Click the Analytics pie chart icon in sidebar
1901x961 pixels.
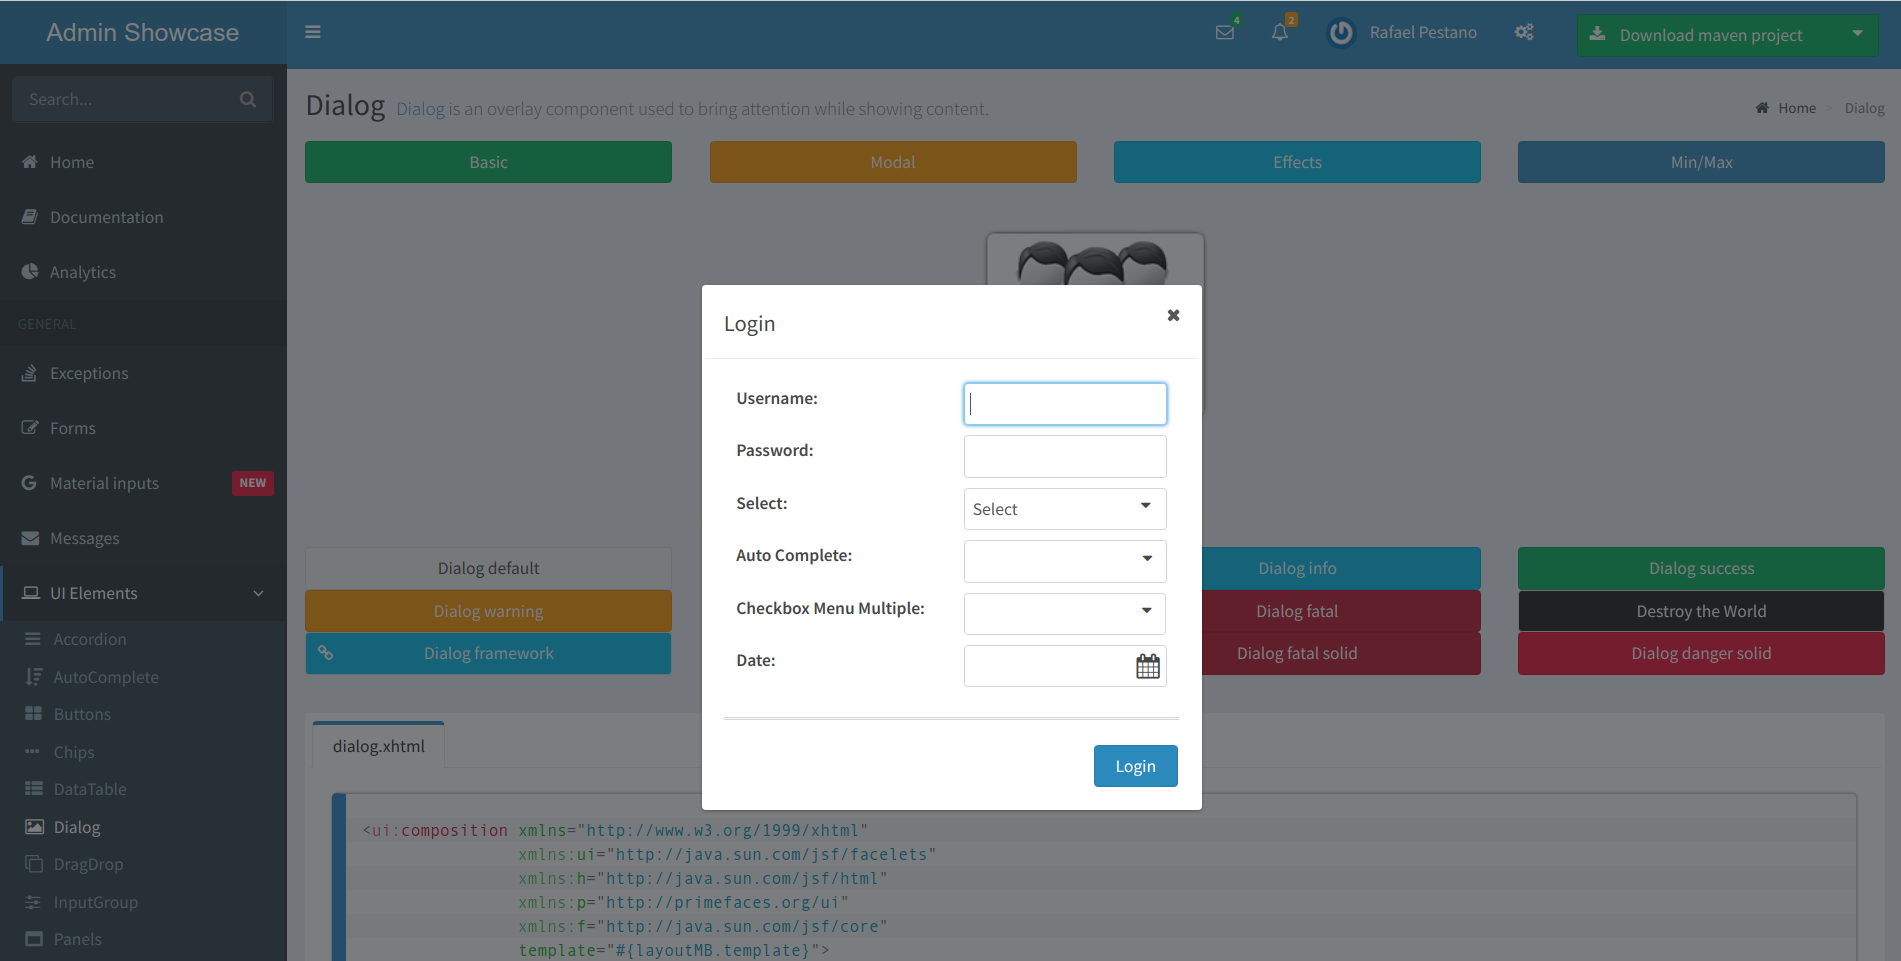pyautogui.click(x=31, y=271)
